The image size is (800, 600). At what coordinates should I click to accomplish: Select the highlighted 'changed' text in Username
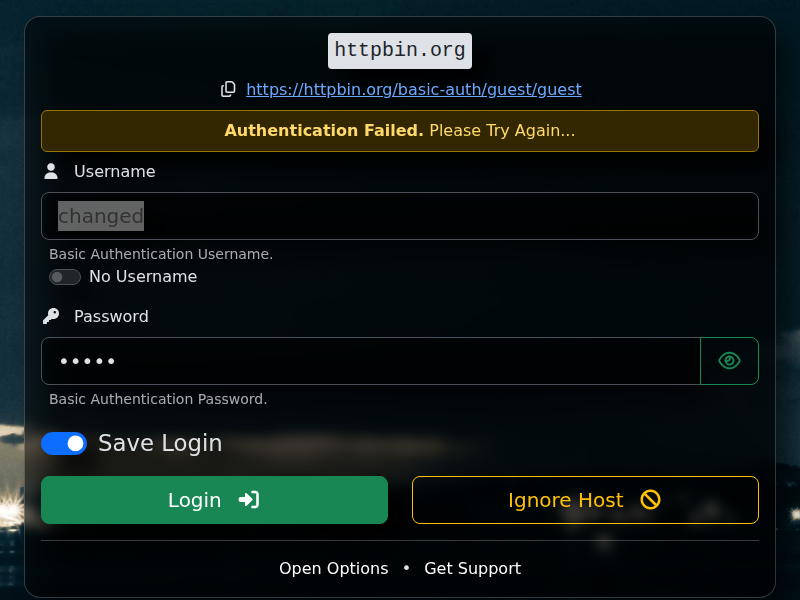[100, 215]
